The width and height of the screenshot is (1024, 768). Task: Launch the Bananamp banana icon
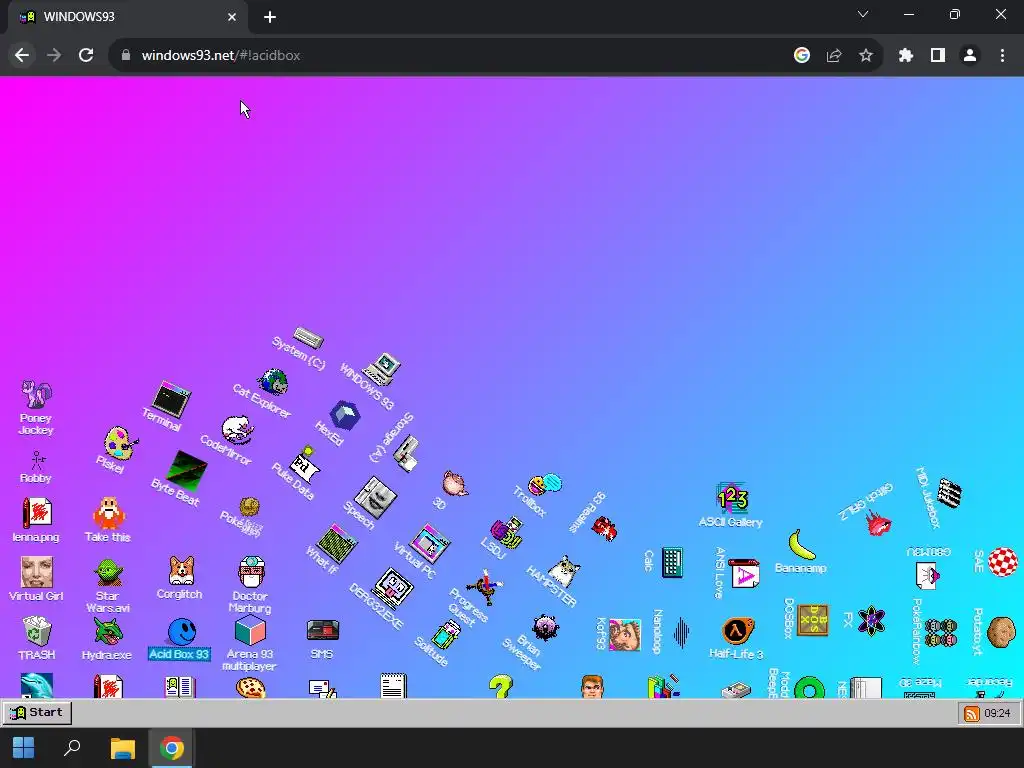pos(802,545)
